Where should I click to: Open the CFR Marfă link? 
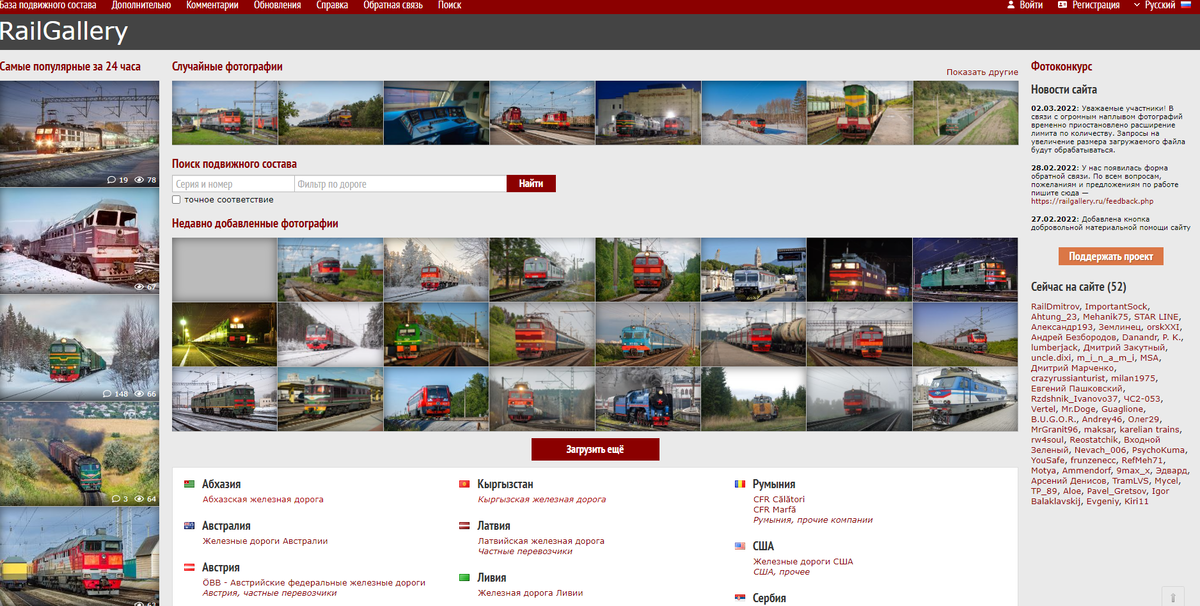point(775,510)
